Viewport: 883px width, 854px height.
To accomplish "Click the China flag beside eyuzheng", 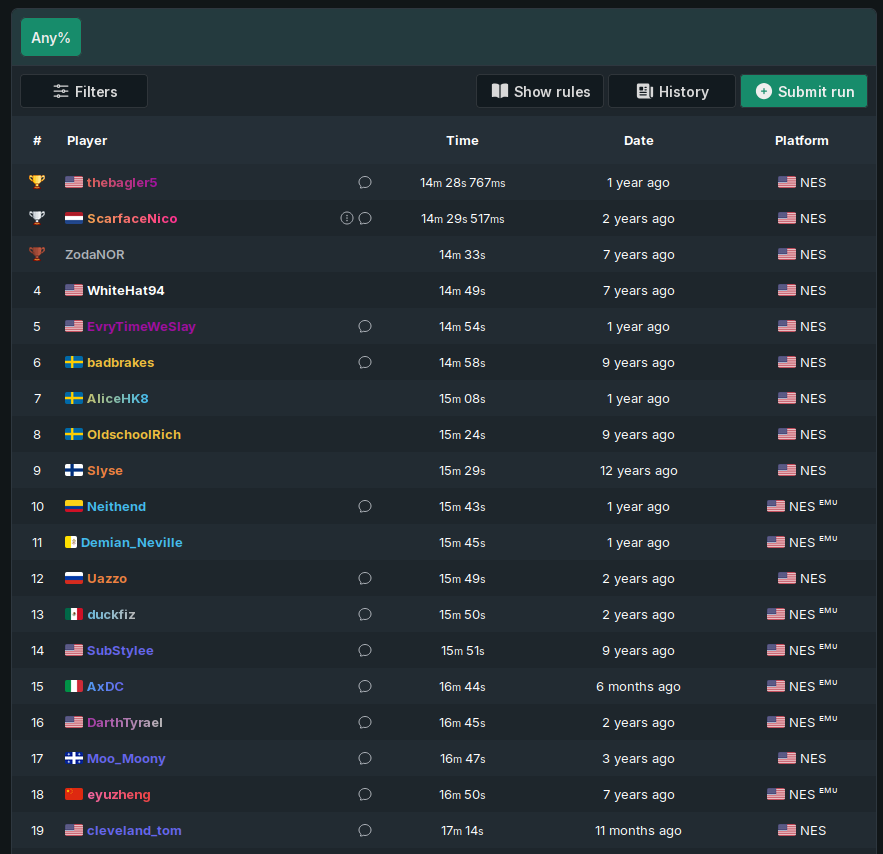I will click(74, 795).
